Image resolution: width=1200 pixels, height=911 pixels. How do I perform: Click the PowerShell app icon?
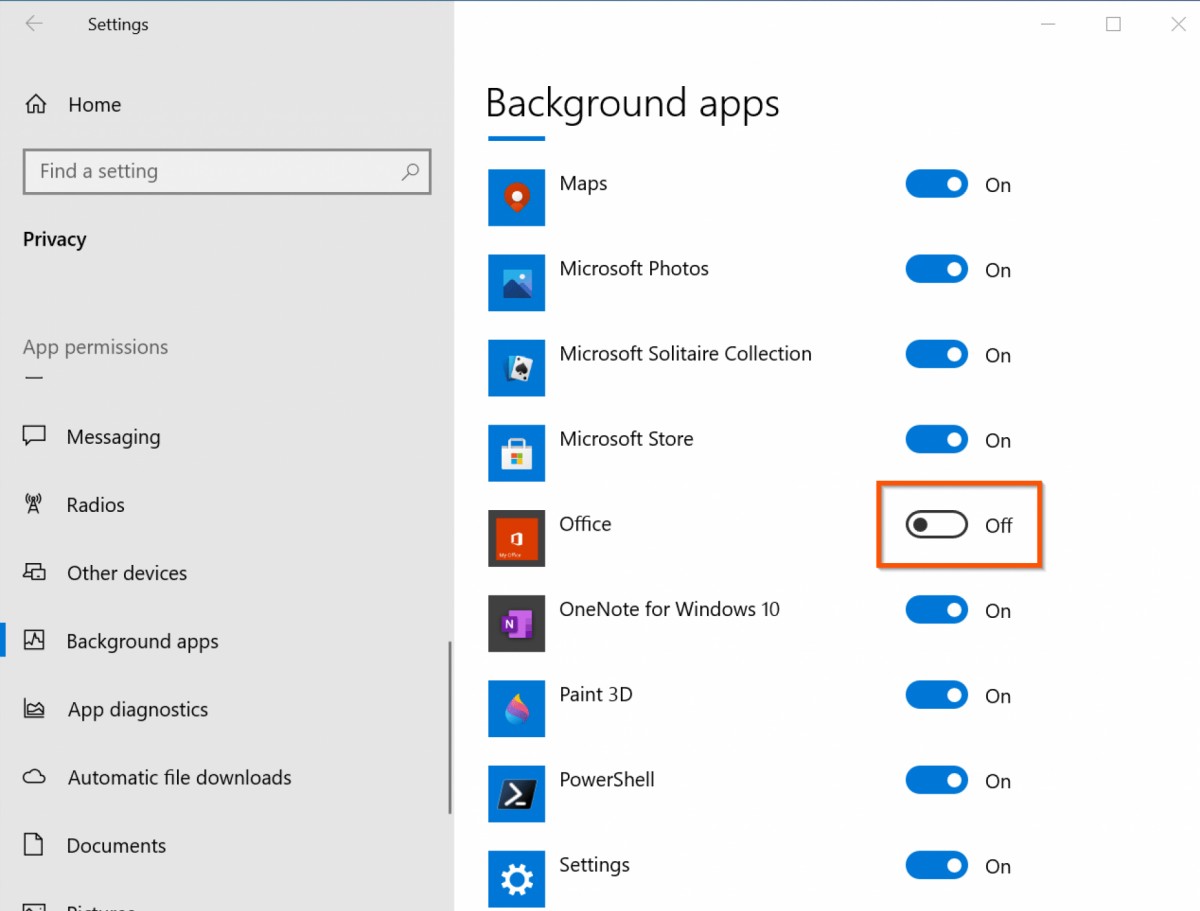click(516, 793)
